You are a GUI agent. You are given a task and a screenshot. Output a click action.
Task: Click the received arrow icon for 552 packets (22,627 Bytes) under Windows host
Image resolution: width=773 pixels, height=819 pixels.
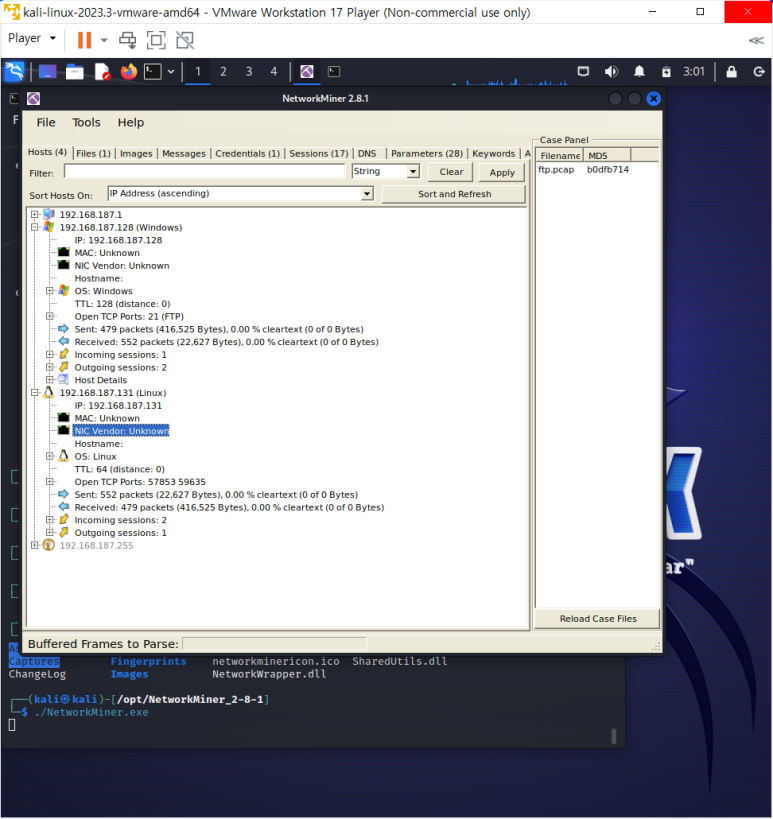[63, 342]
